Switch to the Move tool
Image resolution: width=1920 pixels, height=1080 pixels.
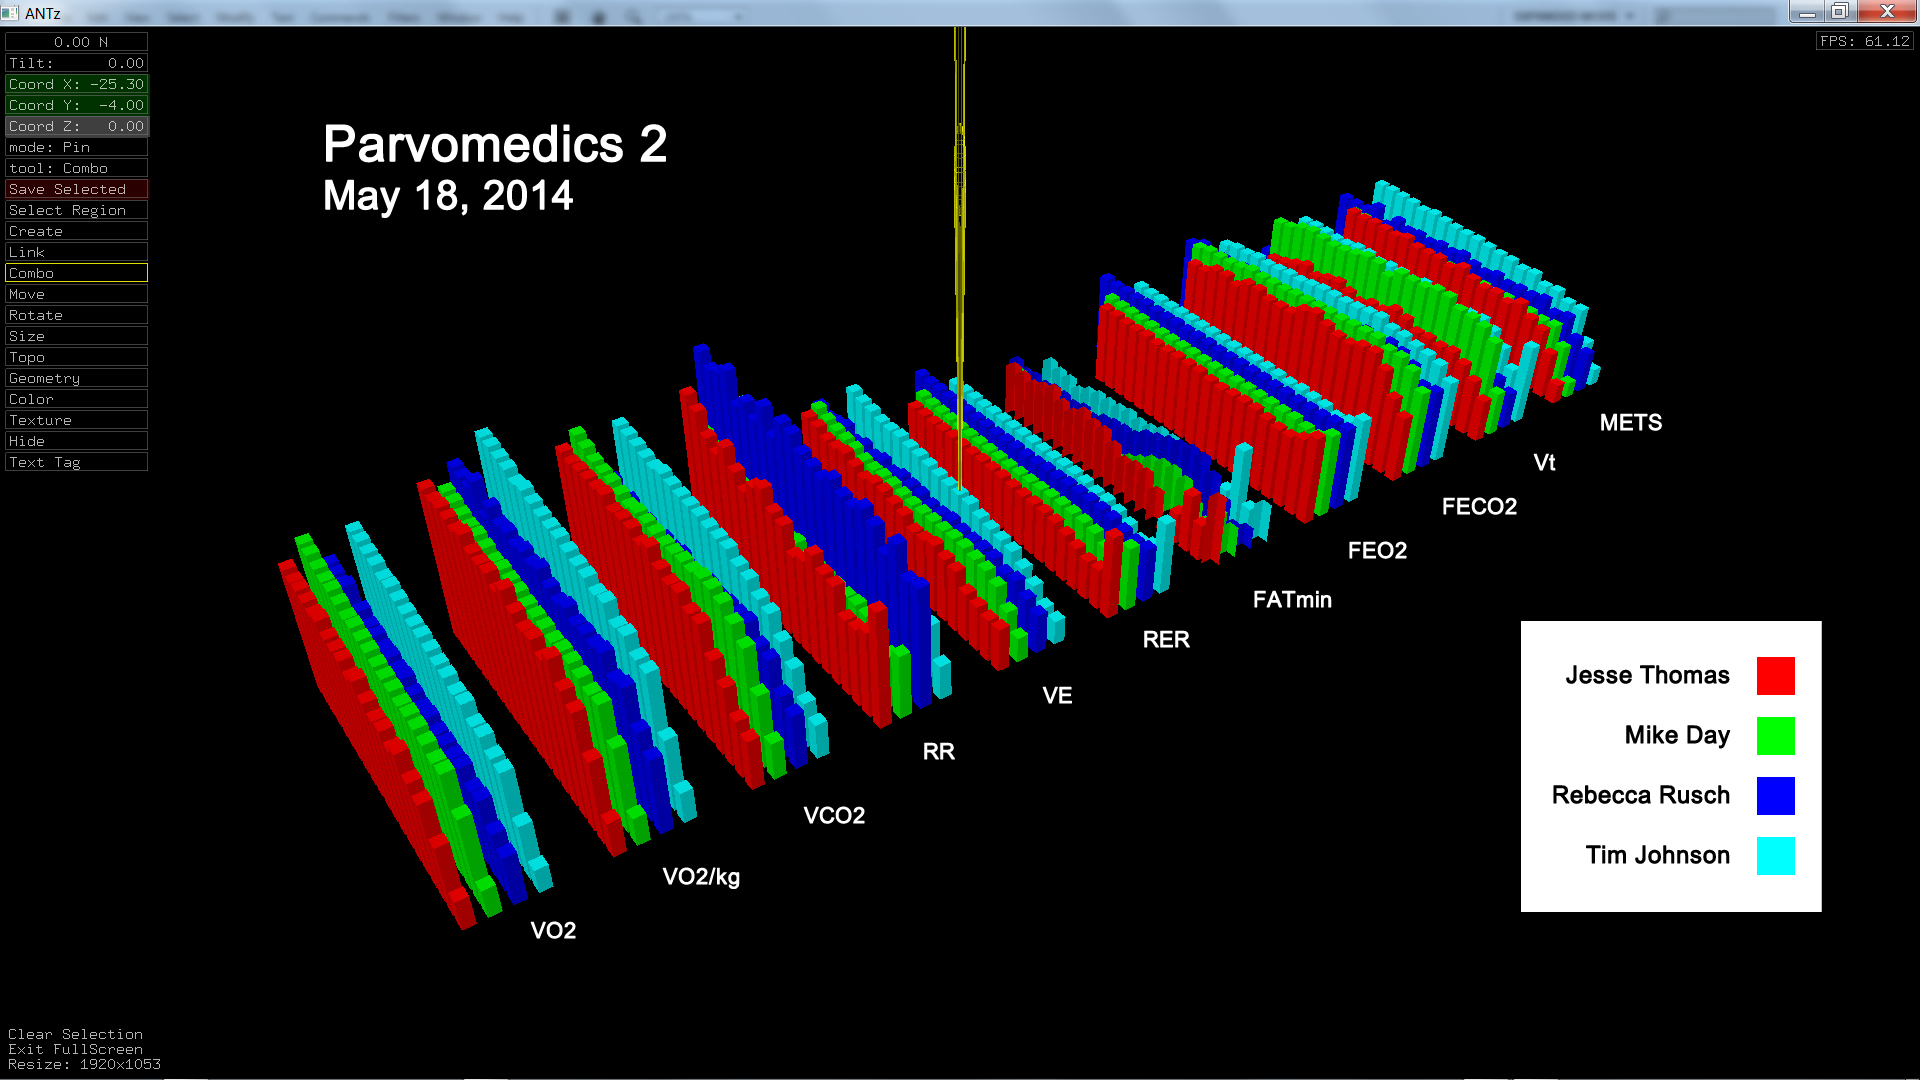pyautogui.click(x=76, y=294)
